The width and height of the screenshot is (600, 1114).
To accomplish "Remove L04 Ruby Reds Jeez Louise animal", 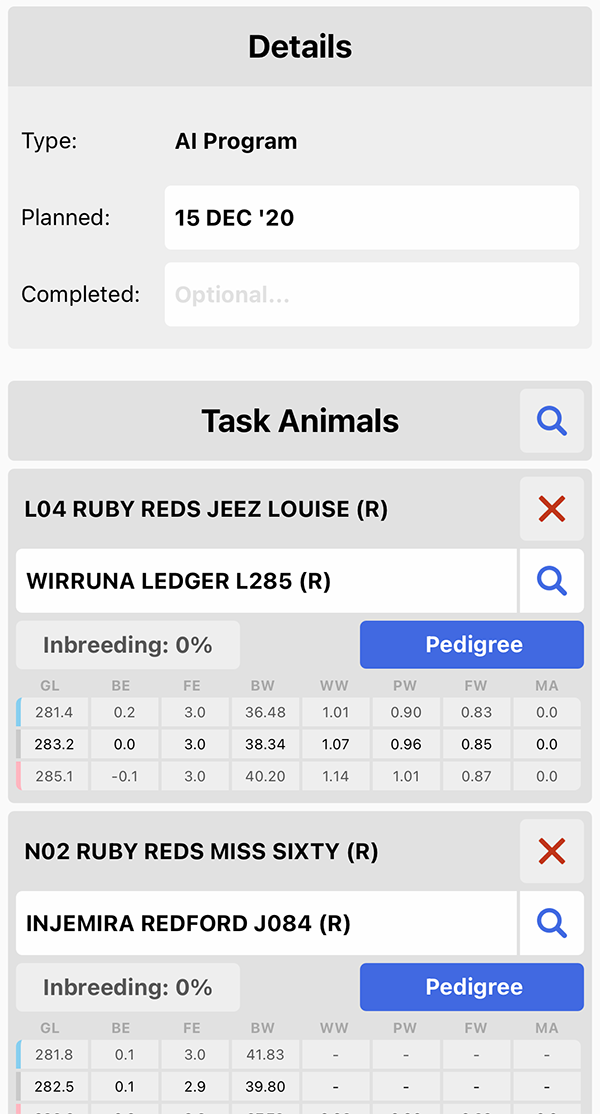I will coord(552,509).
